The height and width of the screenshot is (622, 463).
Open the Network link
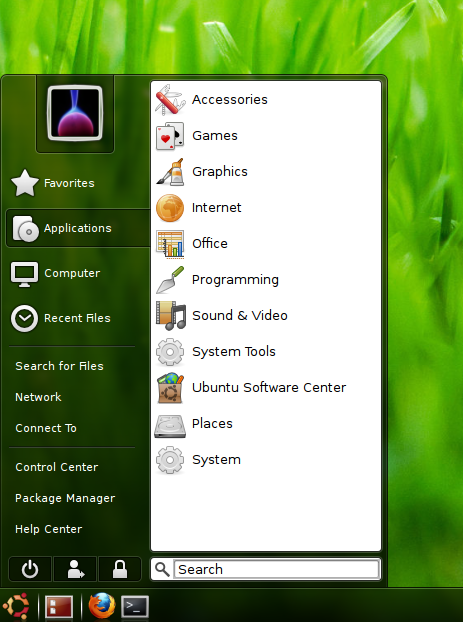(x=38, y=397)
